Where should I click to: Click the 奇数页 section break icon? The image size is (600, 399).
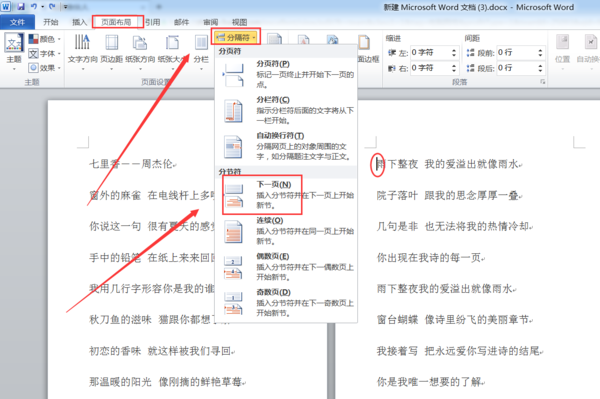(234, 303)
